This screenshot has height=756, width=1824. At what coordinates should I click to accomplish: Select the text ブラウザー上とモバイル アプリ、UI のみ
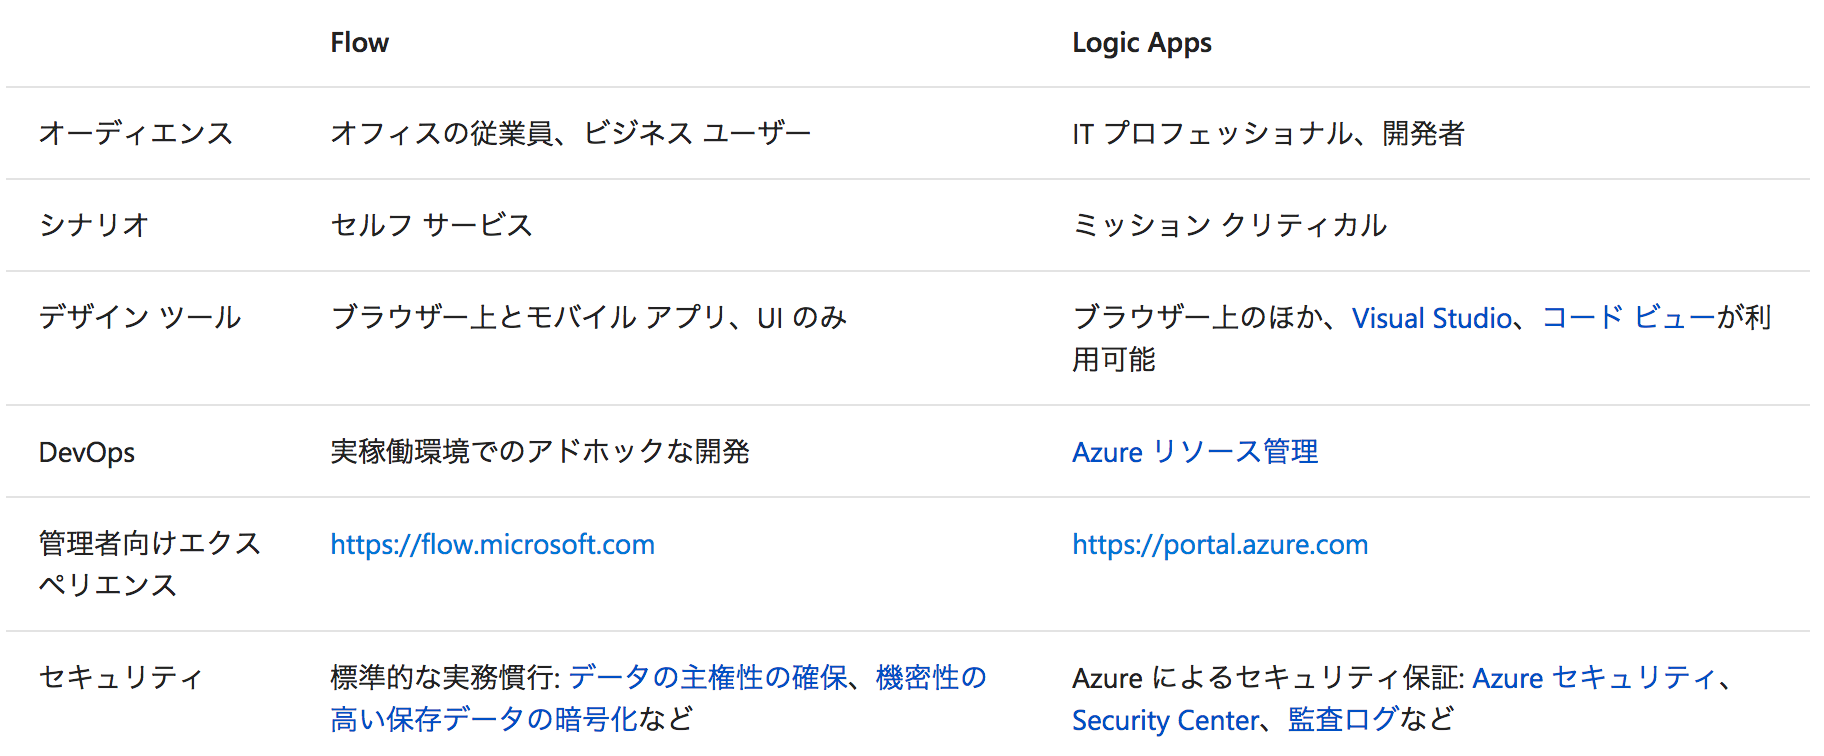point(589,317)
